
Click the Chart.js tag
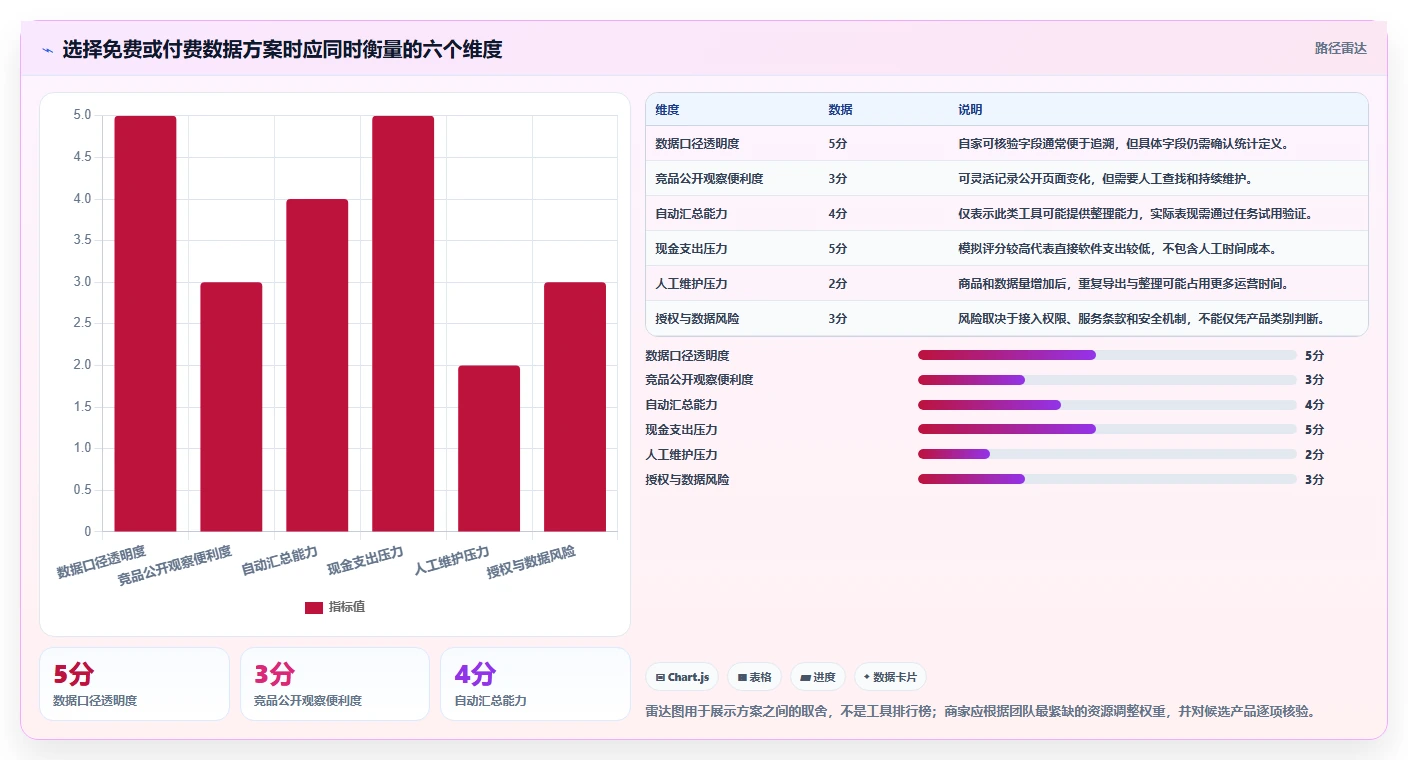click(682, 677)
